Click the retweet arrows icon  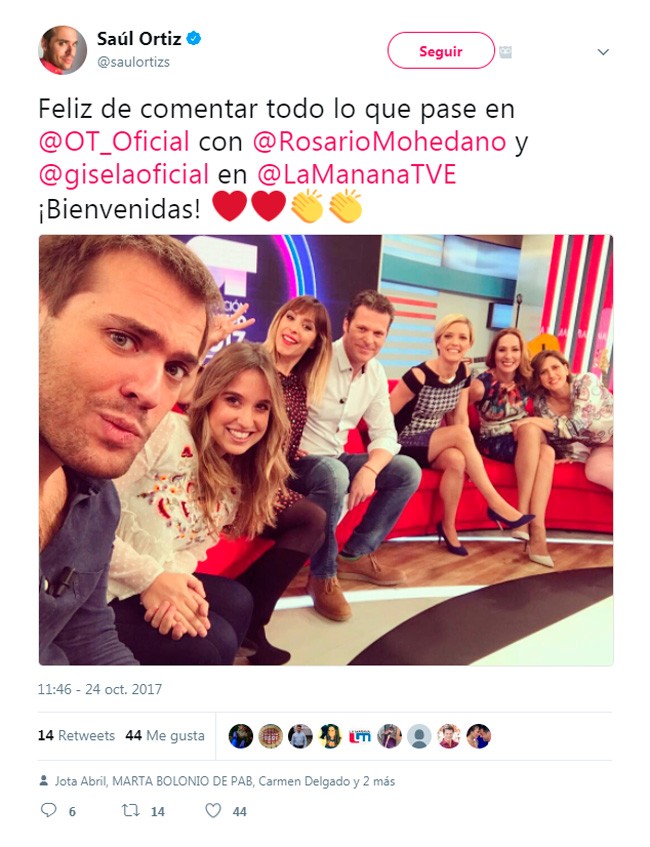pyautogui.click(x=130, y=810)
